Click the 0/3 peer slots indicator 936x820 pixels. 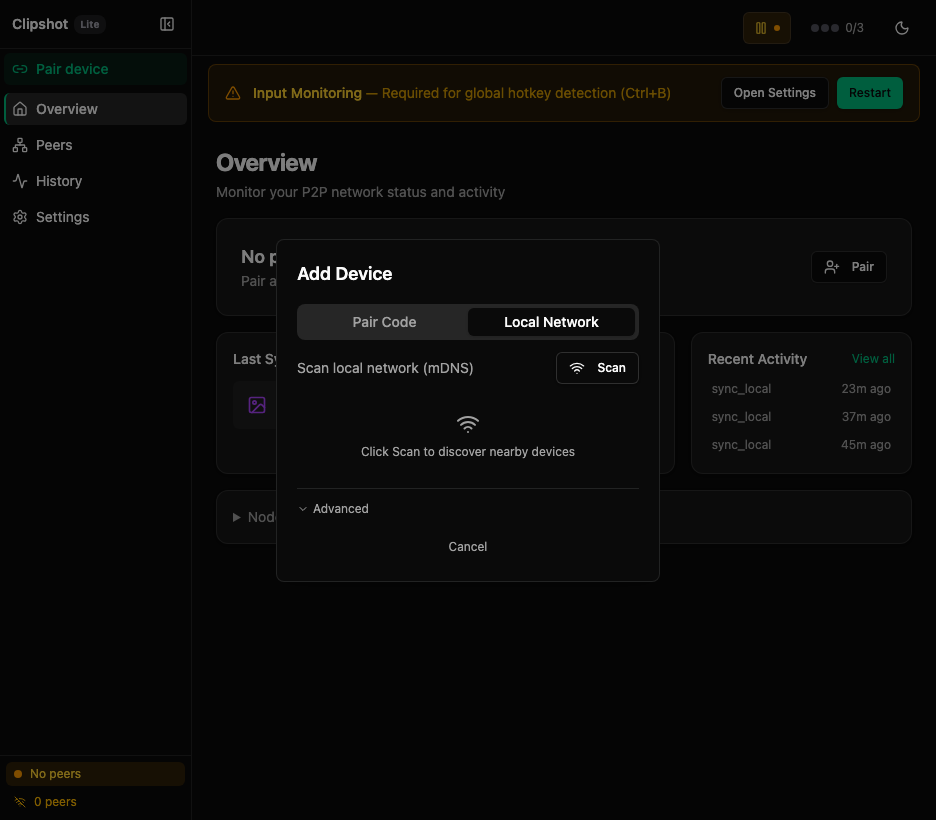click(837, 27)
